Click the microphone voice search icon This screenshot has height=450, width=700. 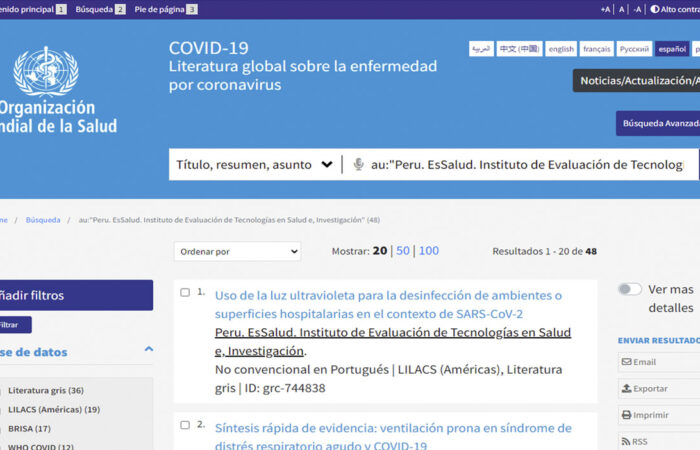point(358,164)
